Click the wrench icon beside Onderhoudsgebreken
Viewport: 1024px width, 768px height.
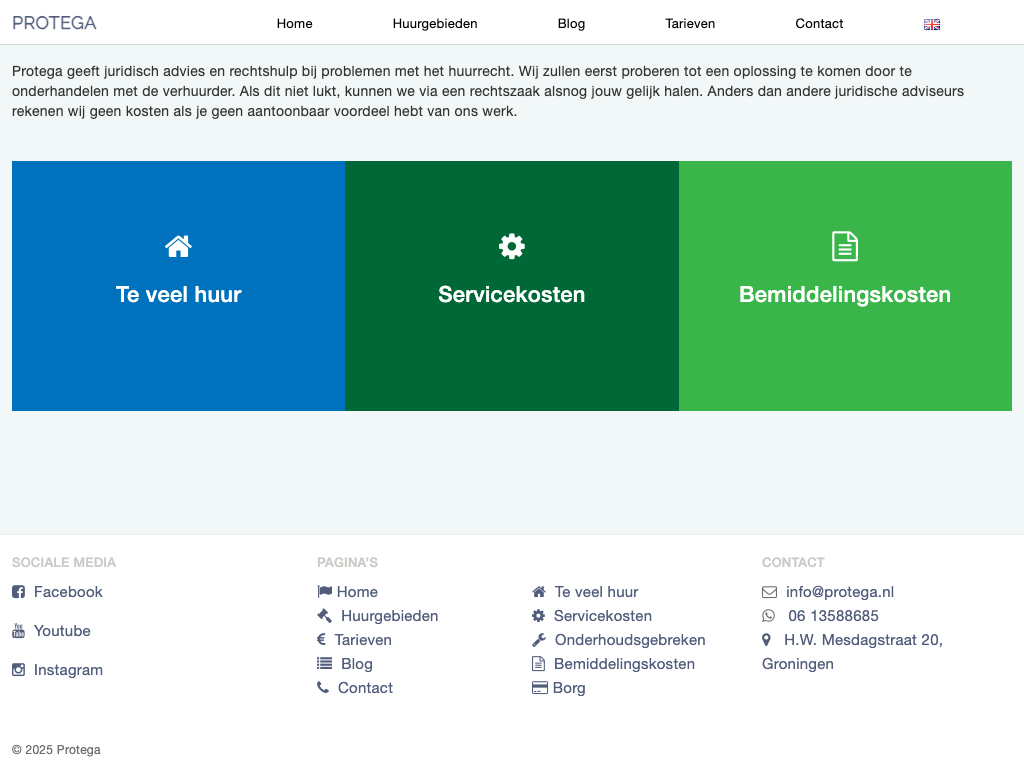(538, 640)
